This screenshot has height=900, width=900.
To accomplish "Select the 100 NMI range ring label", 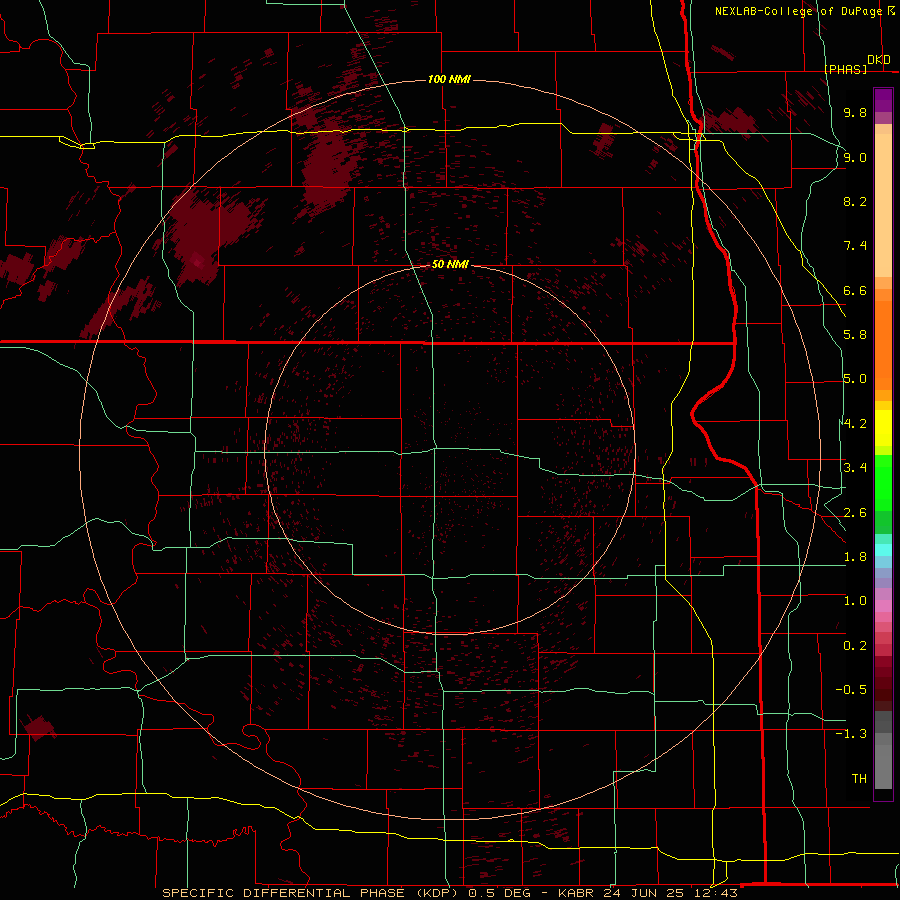I will pos(449,79).
